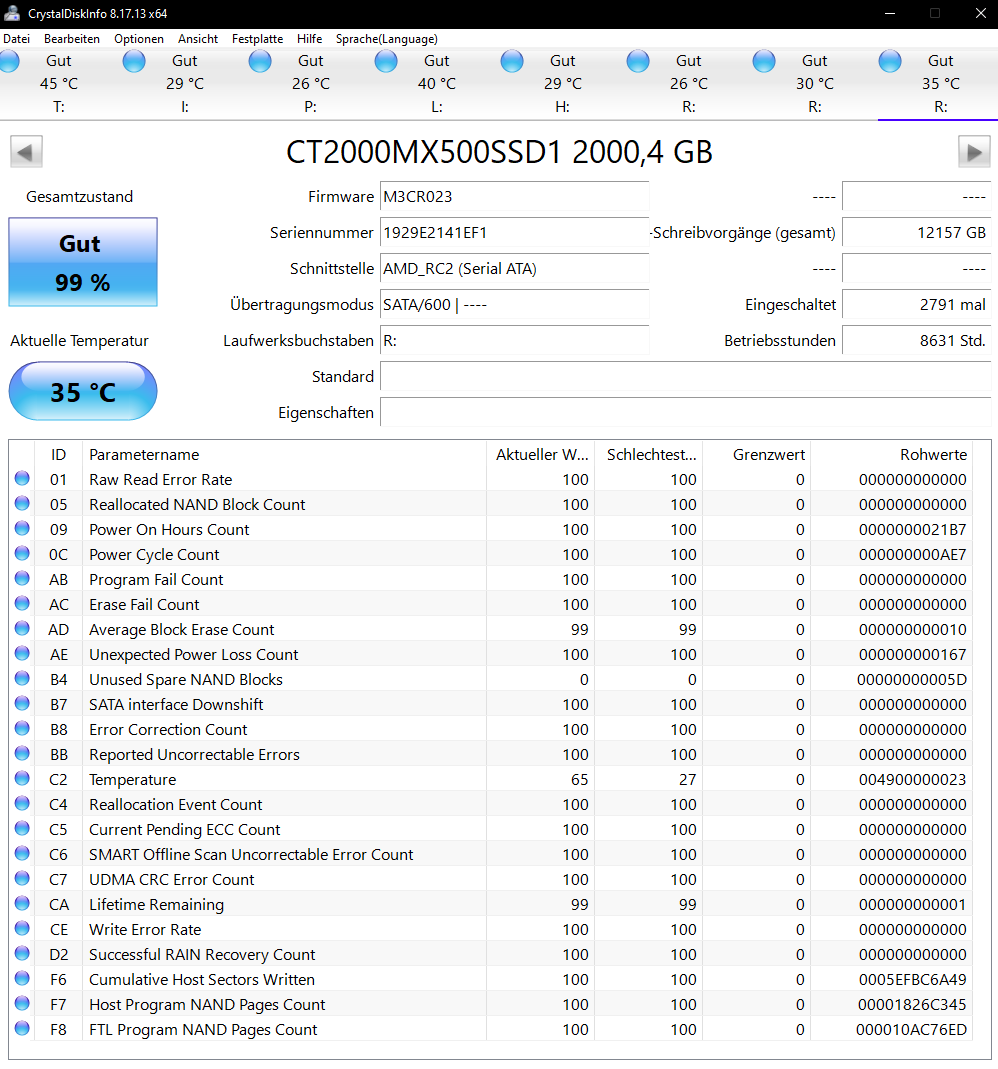The width and height of the screenshot is (998, 1069).
Task: Select Reallocation Event Count row text
Action: pos(175,804)
